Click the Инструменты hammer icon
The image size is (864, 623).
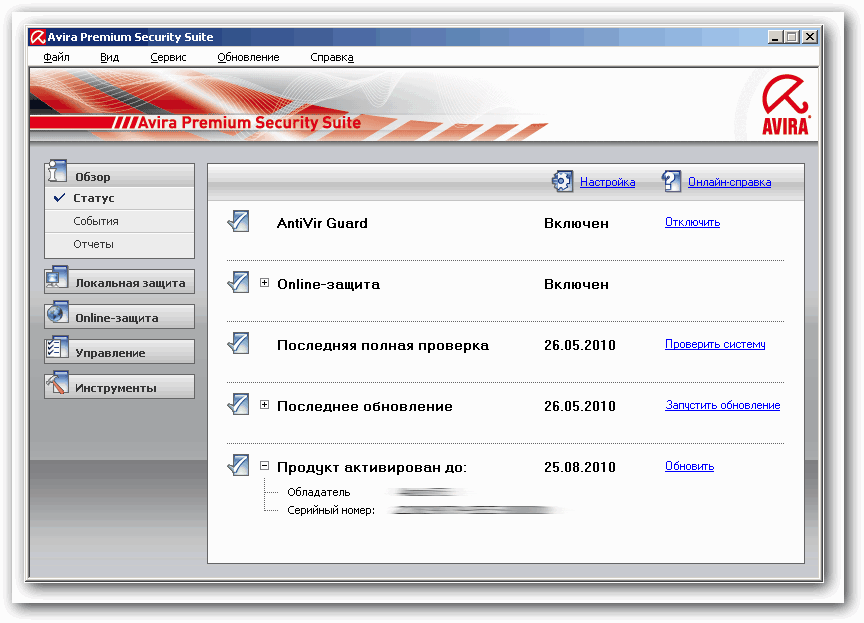point(57,383)
